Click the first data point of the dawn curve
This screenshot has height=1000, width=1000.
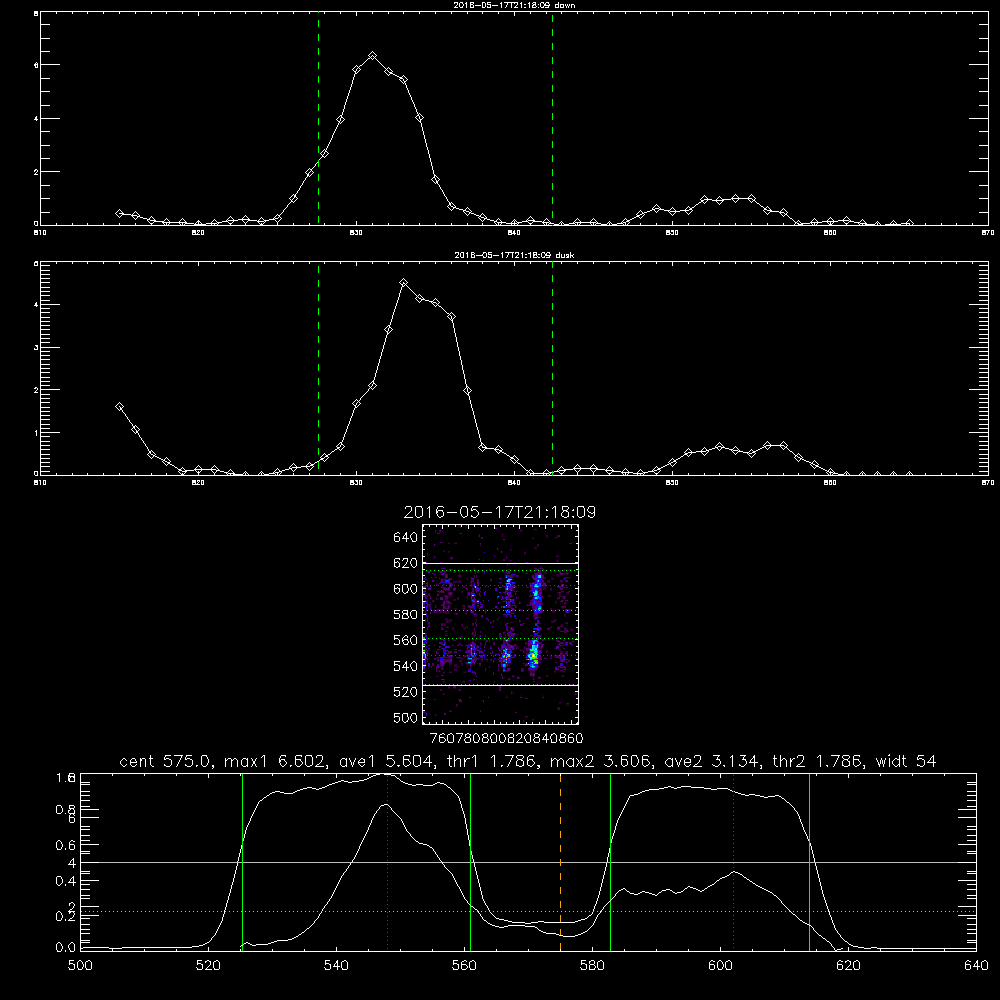pos(119,213)
